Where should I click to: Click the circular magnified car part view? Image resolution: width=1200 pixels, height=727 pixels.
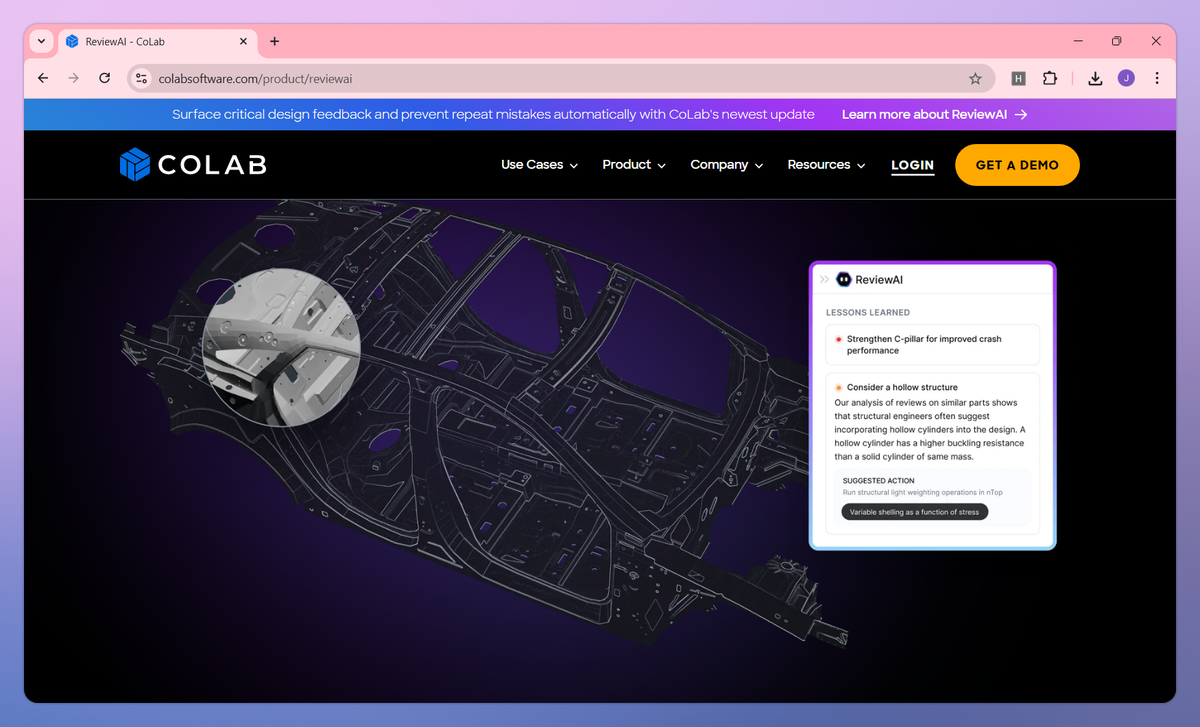(281, 347)
